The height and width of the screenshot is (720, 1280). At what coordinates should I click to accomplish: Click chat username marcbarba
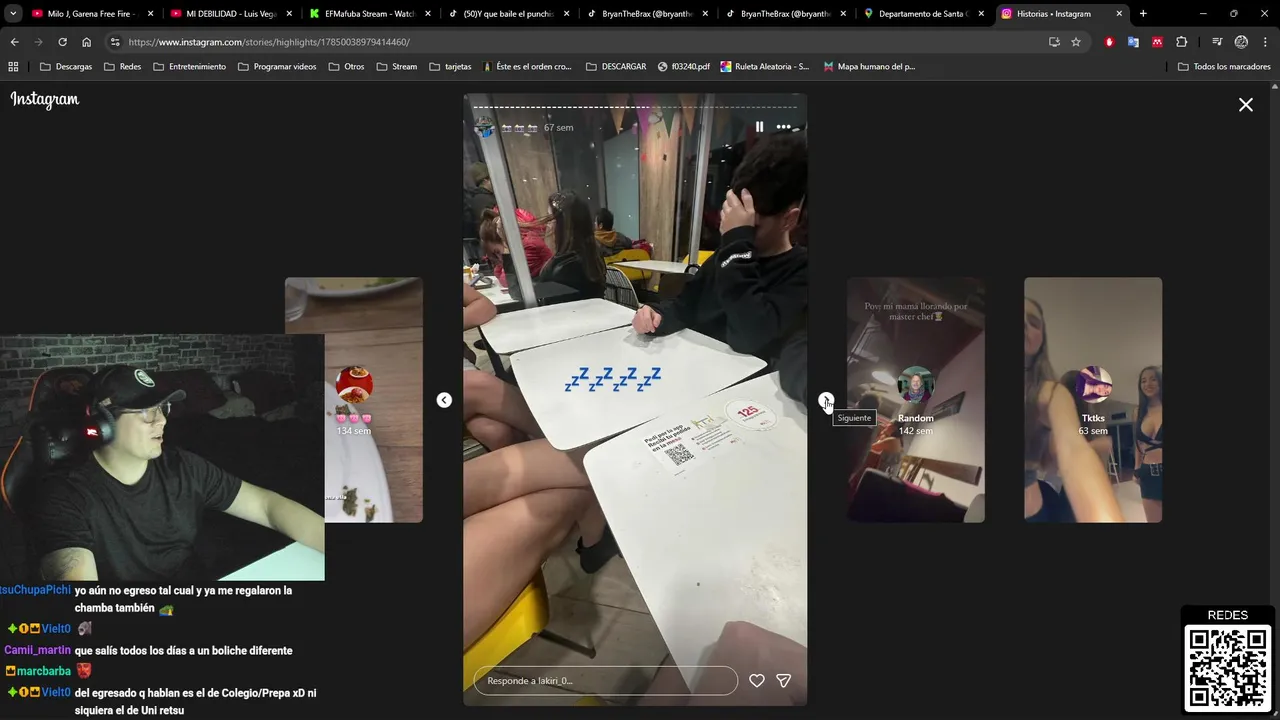(43, 671)
